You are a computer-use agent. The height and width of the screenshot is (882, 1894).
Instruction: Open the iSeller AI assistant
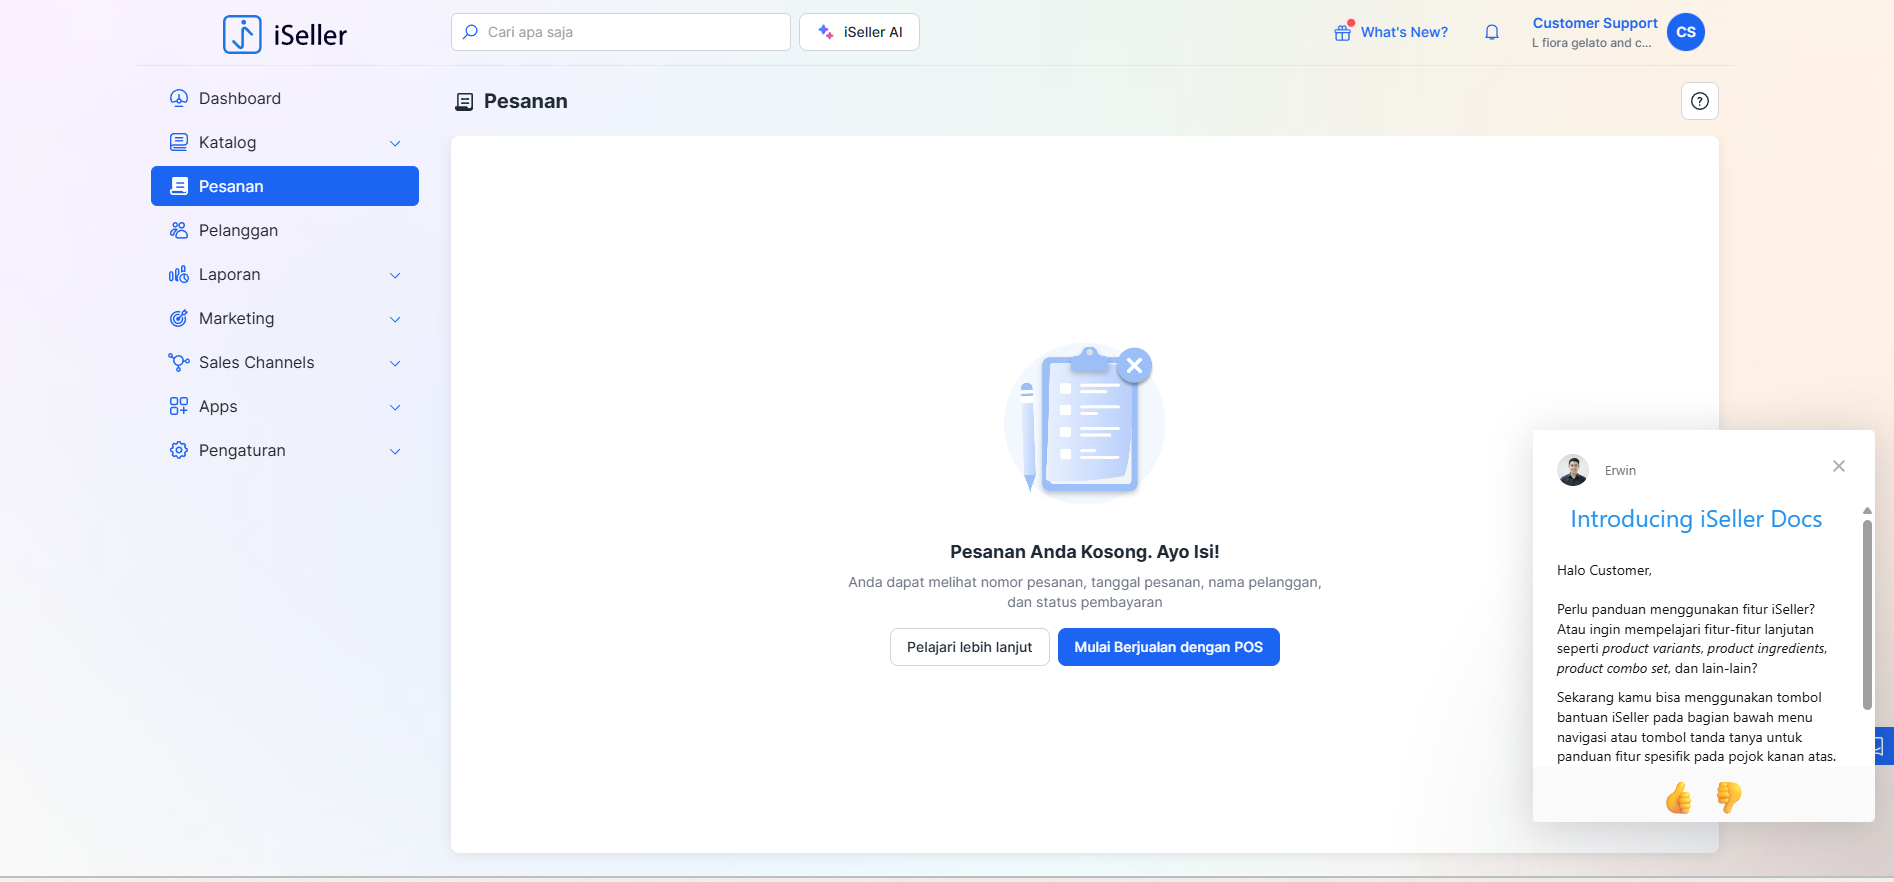click(x=859, y=32)
